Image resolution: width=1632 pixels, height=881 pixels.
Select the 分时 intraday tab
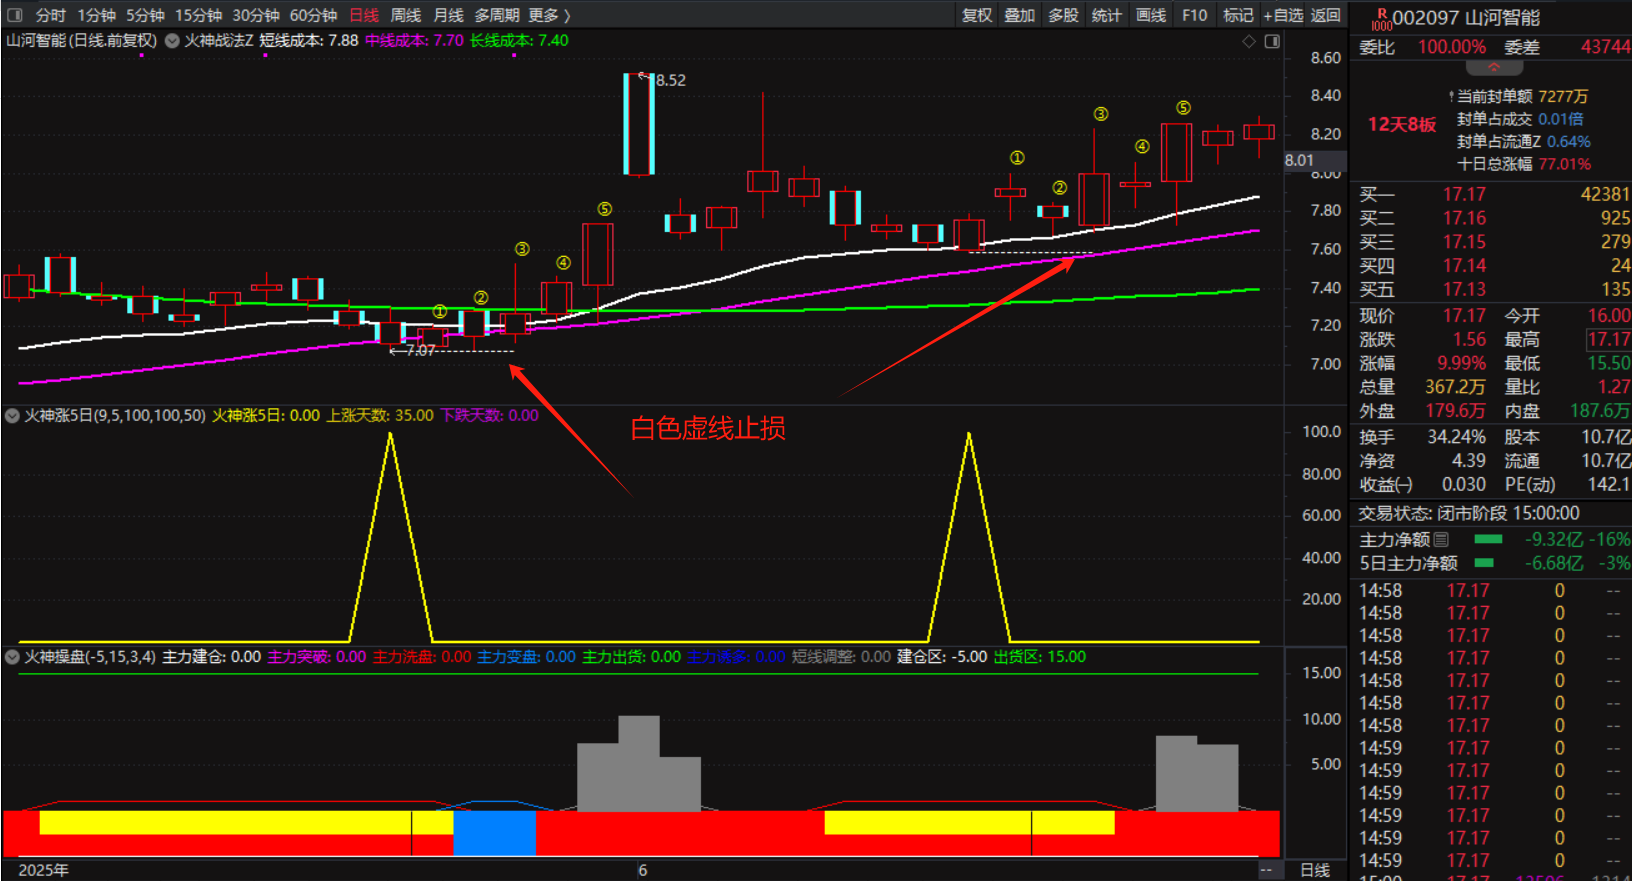point(50,15)
